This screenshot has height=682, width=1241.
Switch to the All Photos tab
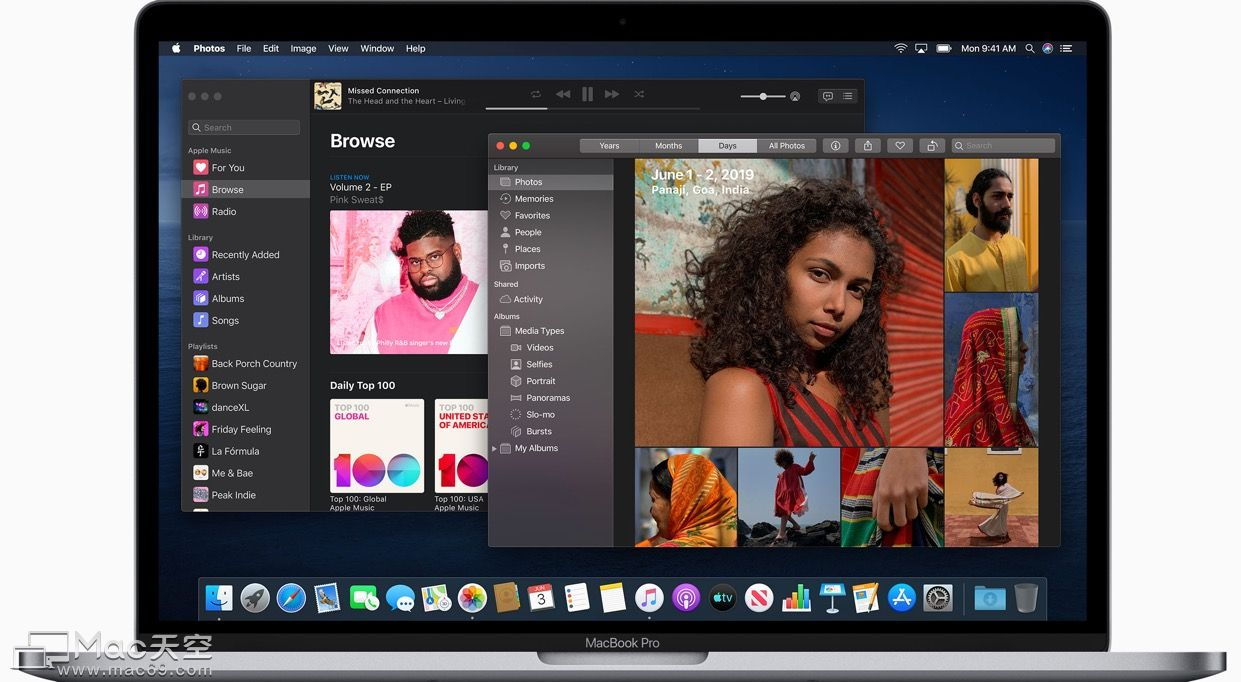[787, 146]
